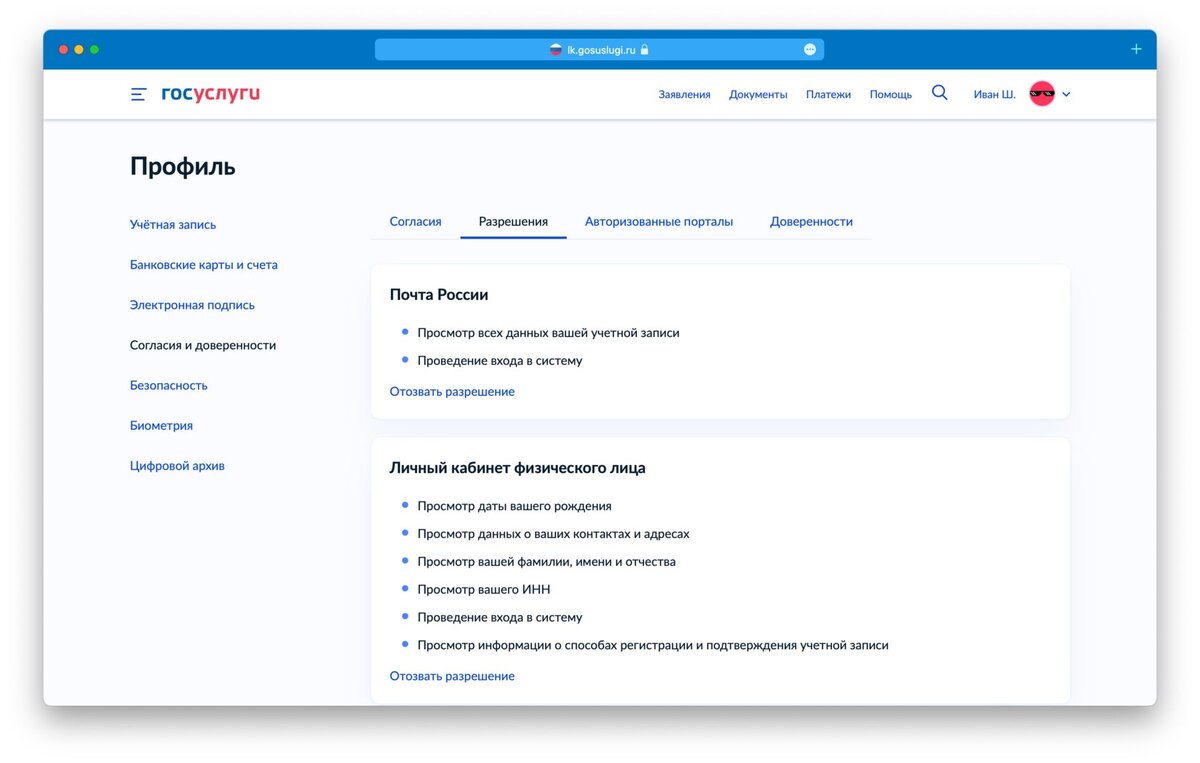Image resolution: width=1200 pixels, height=763 pixels.
Task: Click the Russian flag site icon in address bar
Action: [x=556, y=49]
